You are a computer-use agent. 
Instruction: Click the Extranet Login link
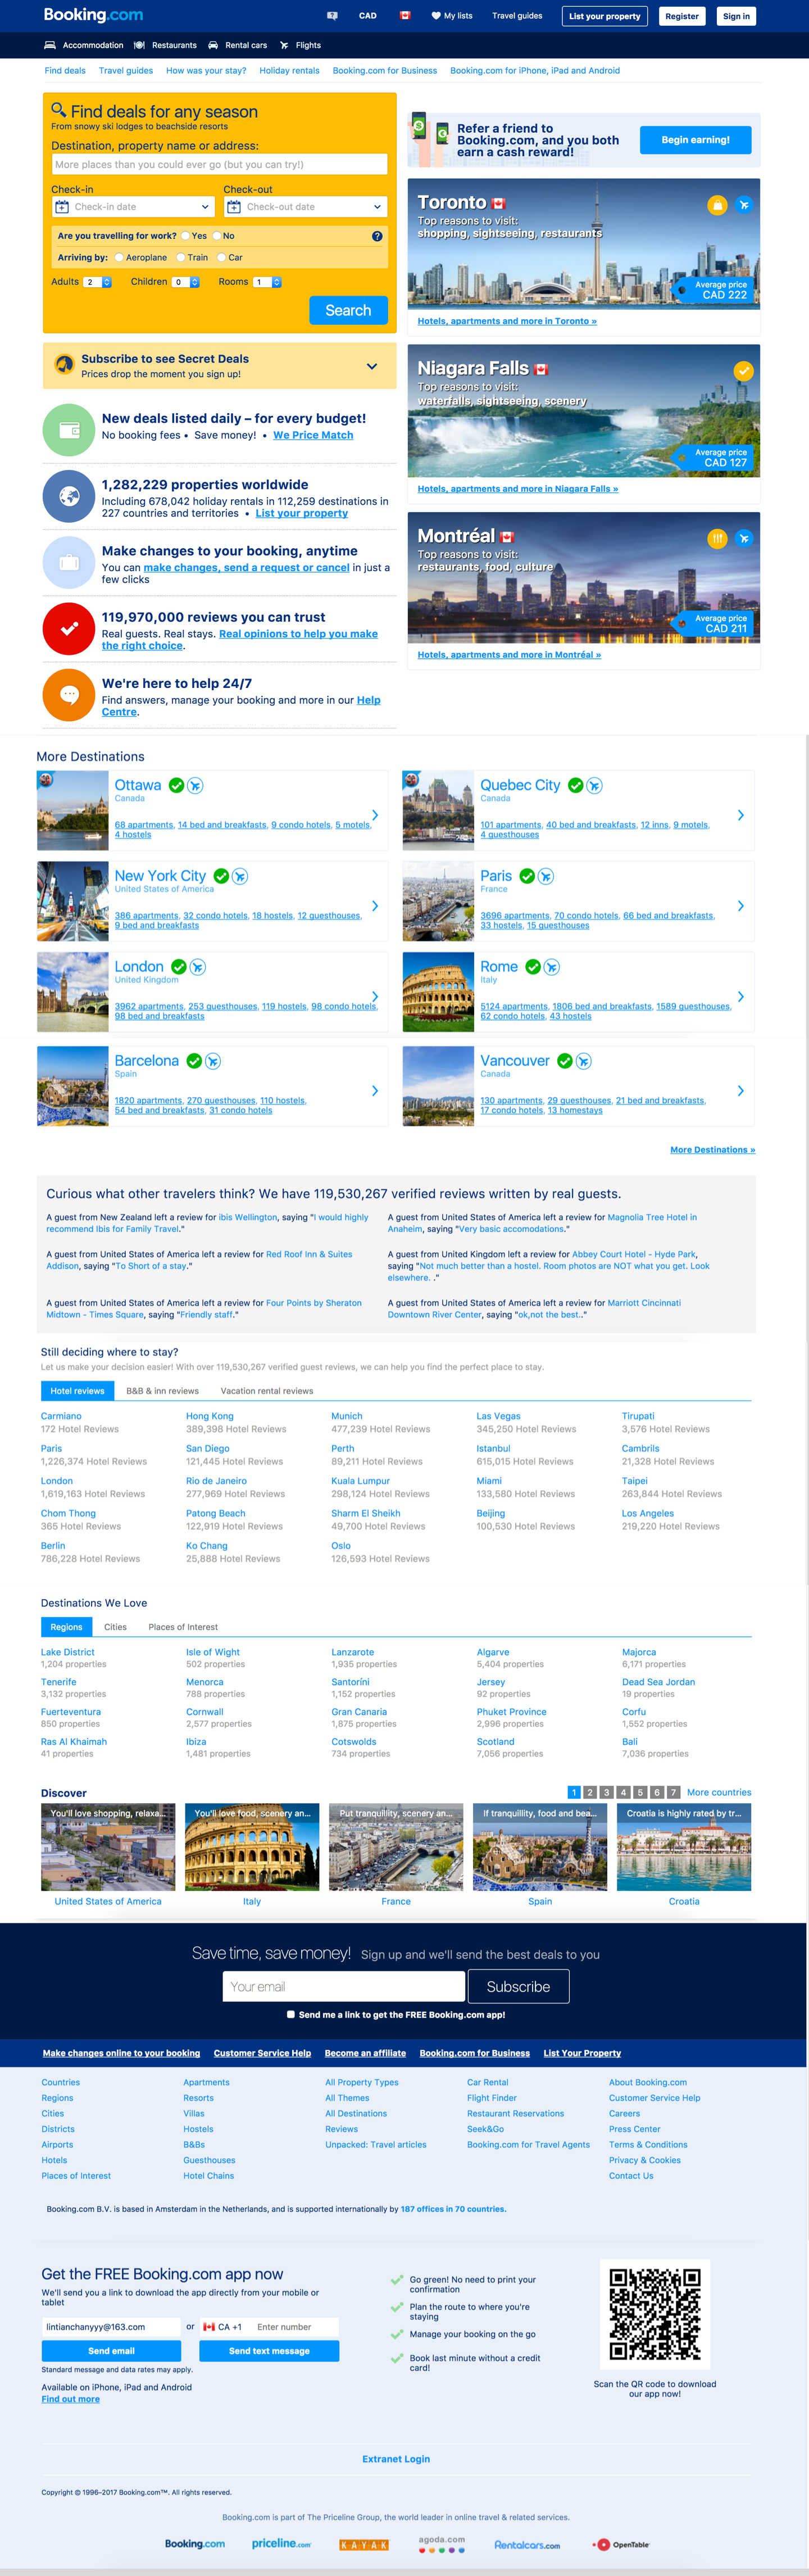pyautogui.click(x=396, y=2459)
